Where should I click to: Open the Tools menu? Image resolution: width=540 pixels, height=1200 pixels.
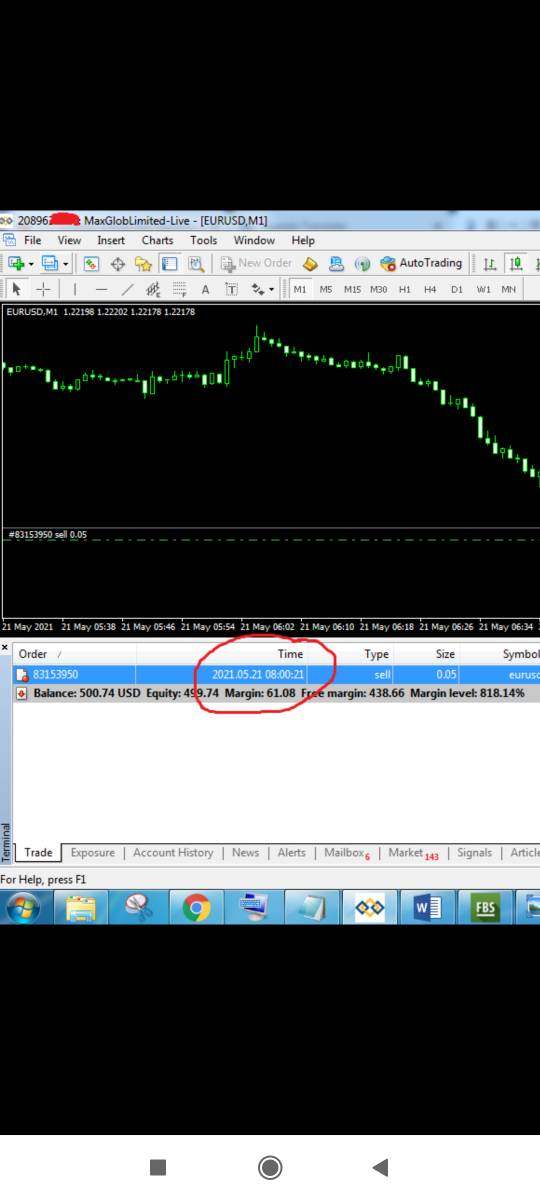204,240
